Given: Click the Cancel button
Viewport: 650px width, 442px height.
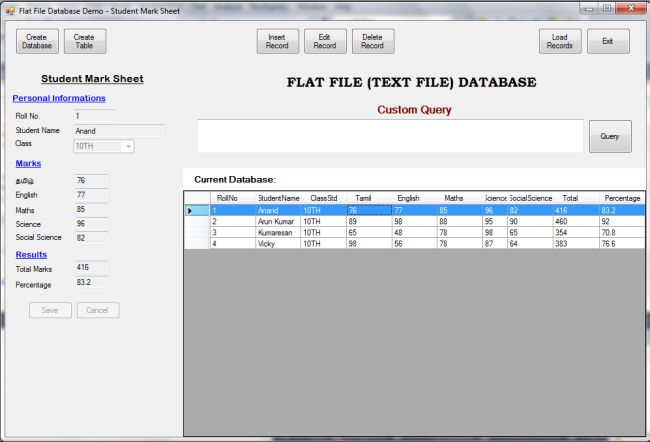Looking at the screenshot, I should pyautogui.click(x=98, y=310).
